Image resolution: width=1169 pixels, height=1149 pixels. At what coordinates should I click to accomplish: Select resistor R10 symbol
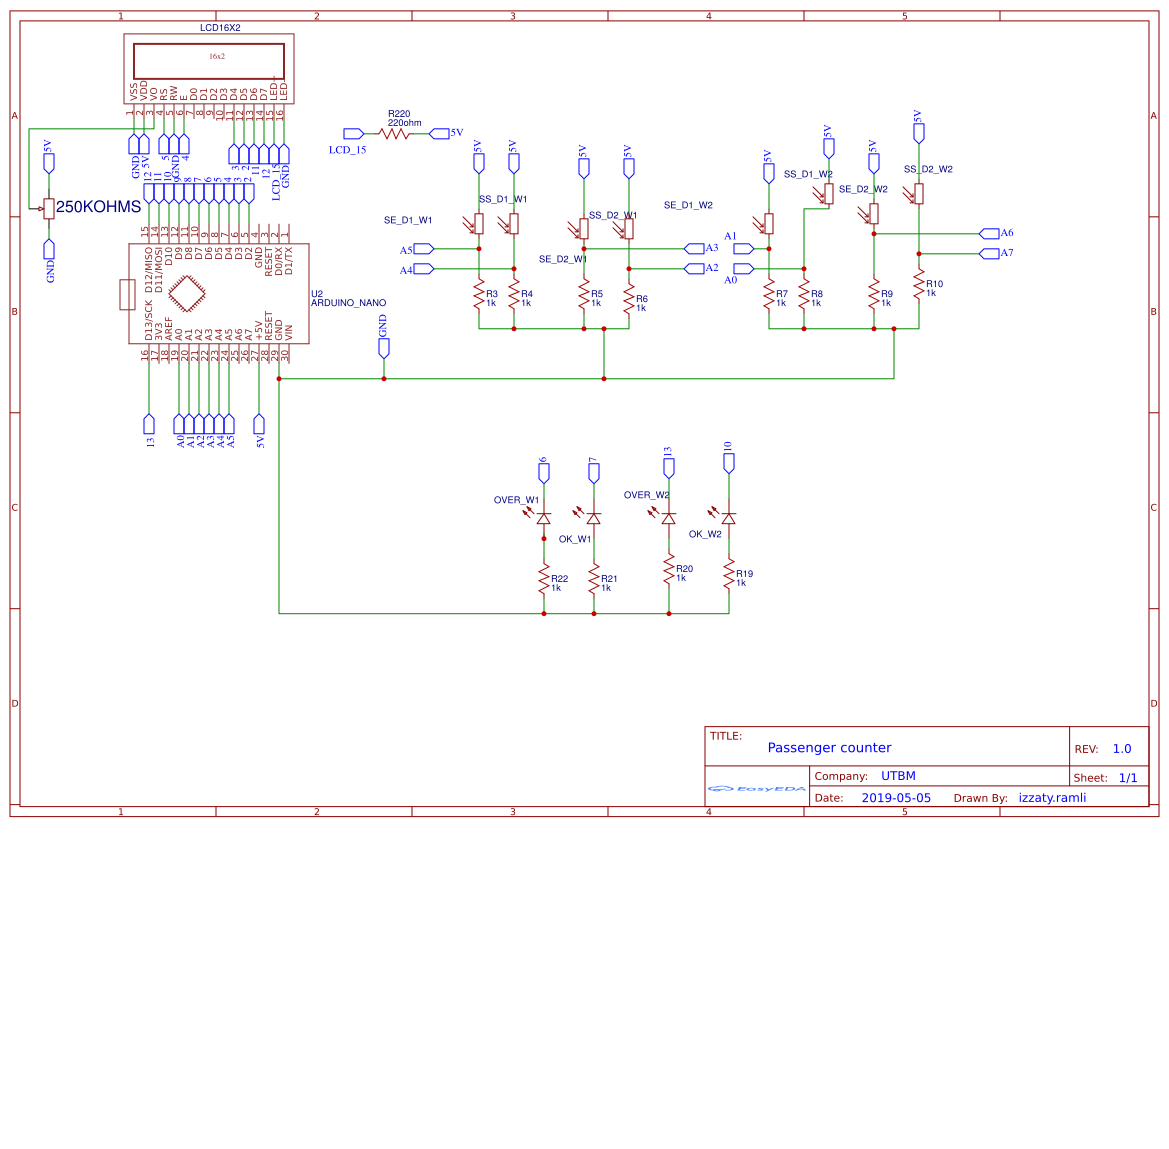[x=918, y=286]
